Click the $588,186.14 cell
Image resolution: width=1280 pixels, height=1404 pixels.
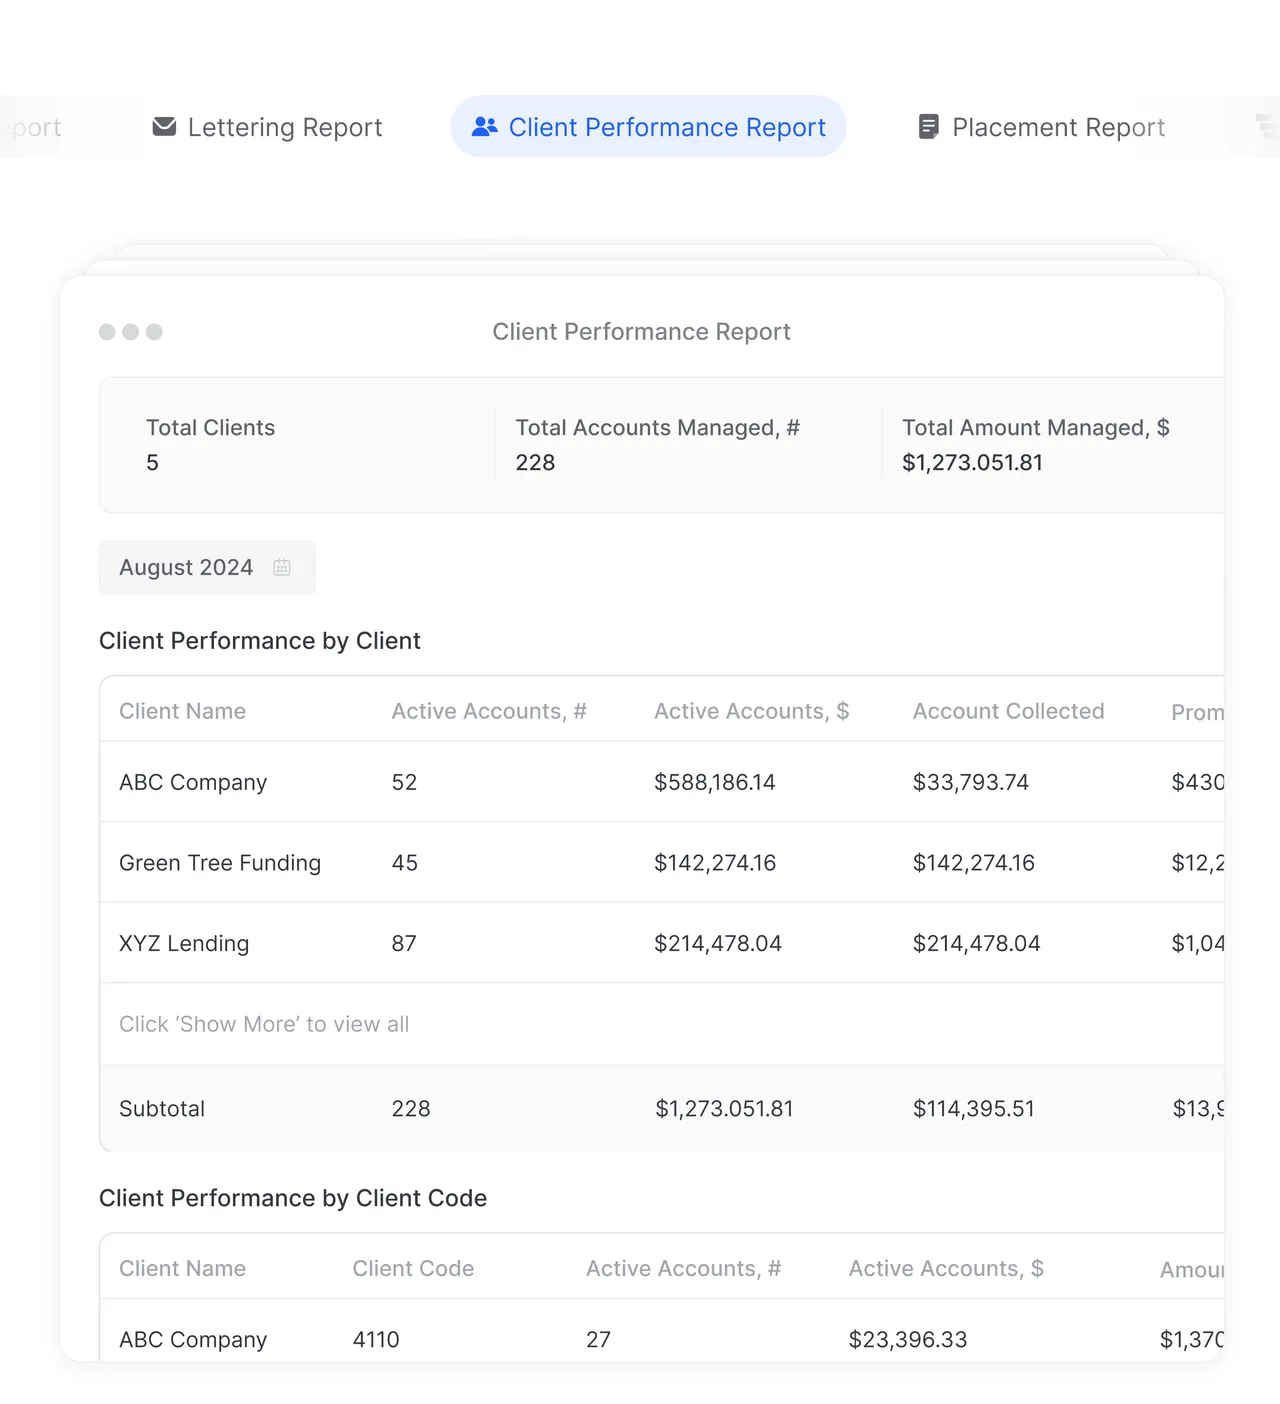715,782
